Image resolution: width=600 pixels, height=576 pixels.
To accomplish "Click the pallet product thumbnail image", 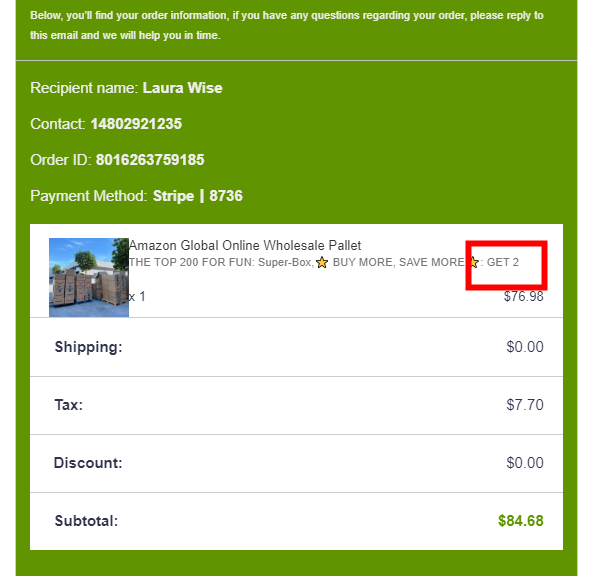I will click(x=89, y=277).
